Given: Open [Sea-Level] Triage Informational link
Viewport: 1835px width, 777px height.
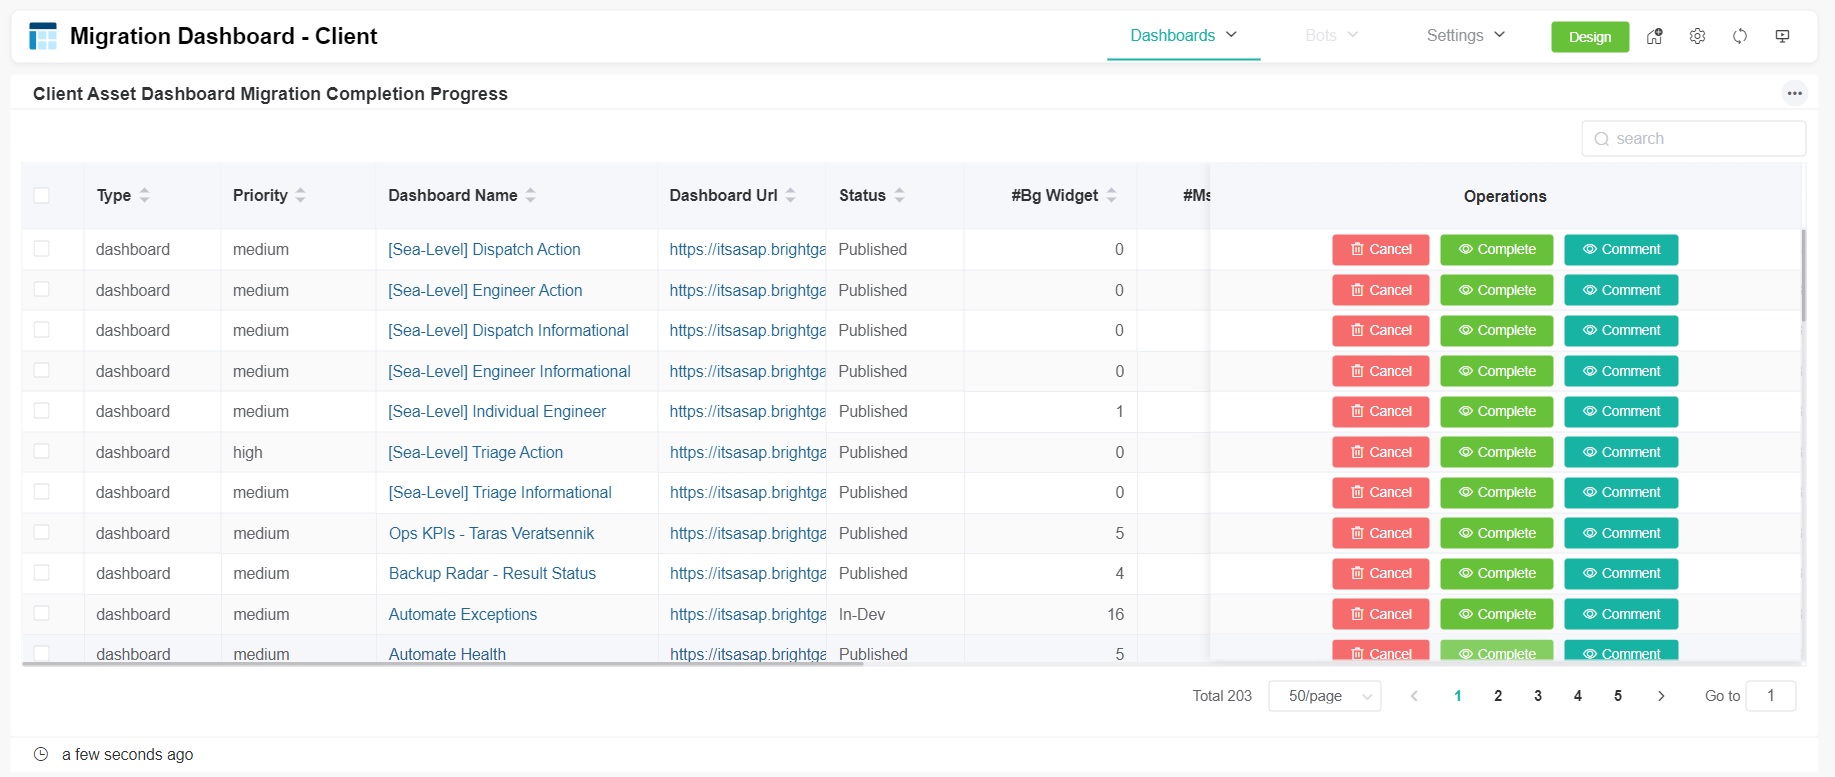Looking at the screenshot, I should point(500,492).
